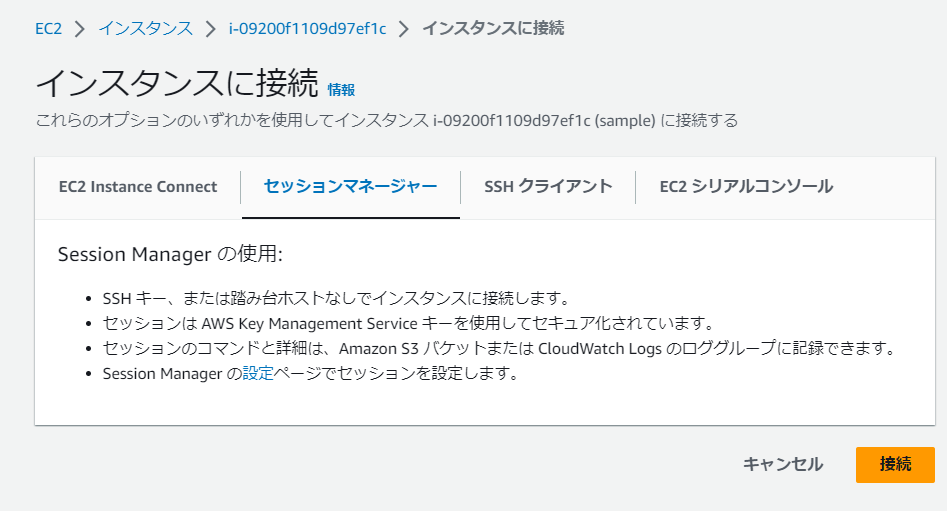
Task: Click the orange 接続 button
Action: tap(895, 464)
